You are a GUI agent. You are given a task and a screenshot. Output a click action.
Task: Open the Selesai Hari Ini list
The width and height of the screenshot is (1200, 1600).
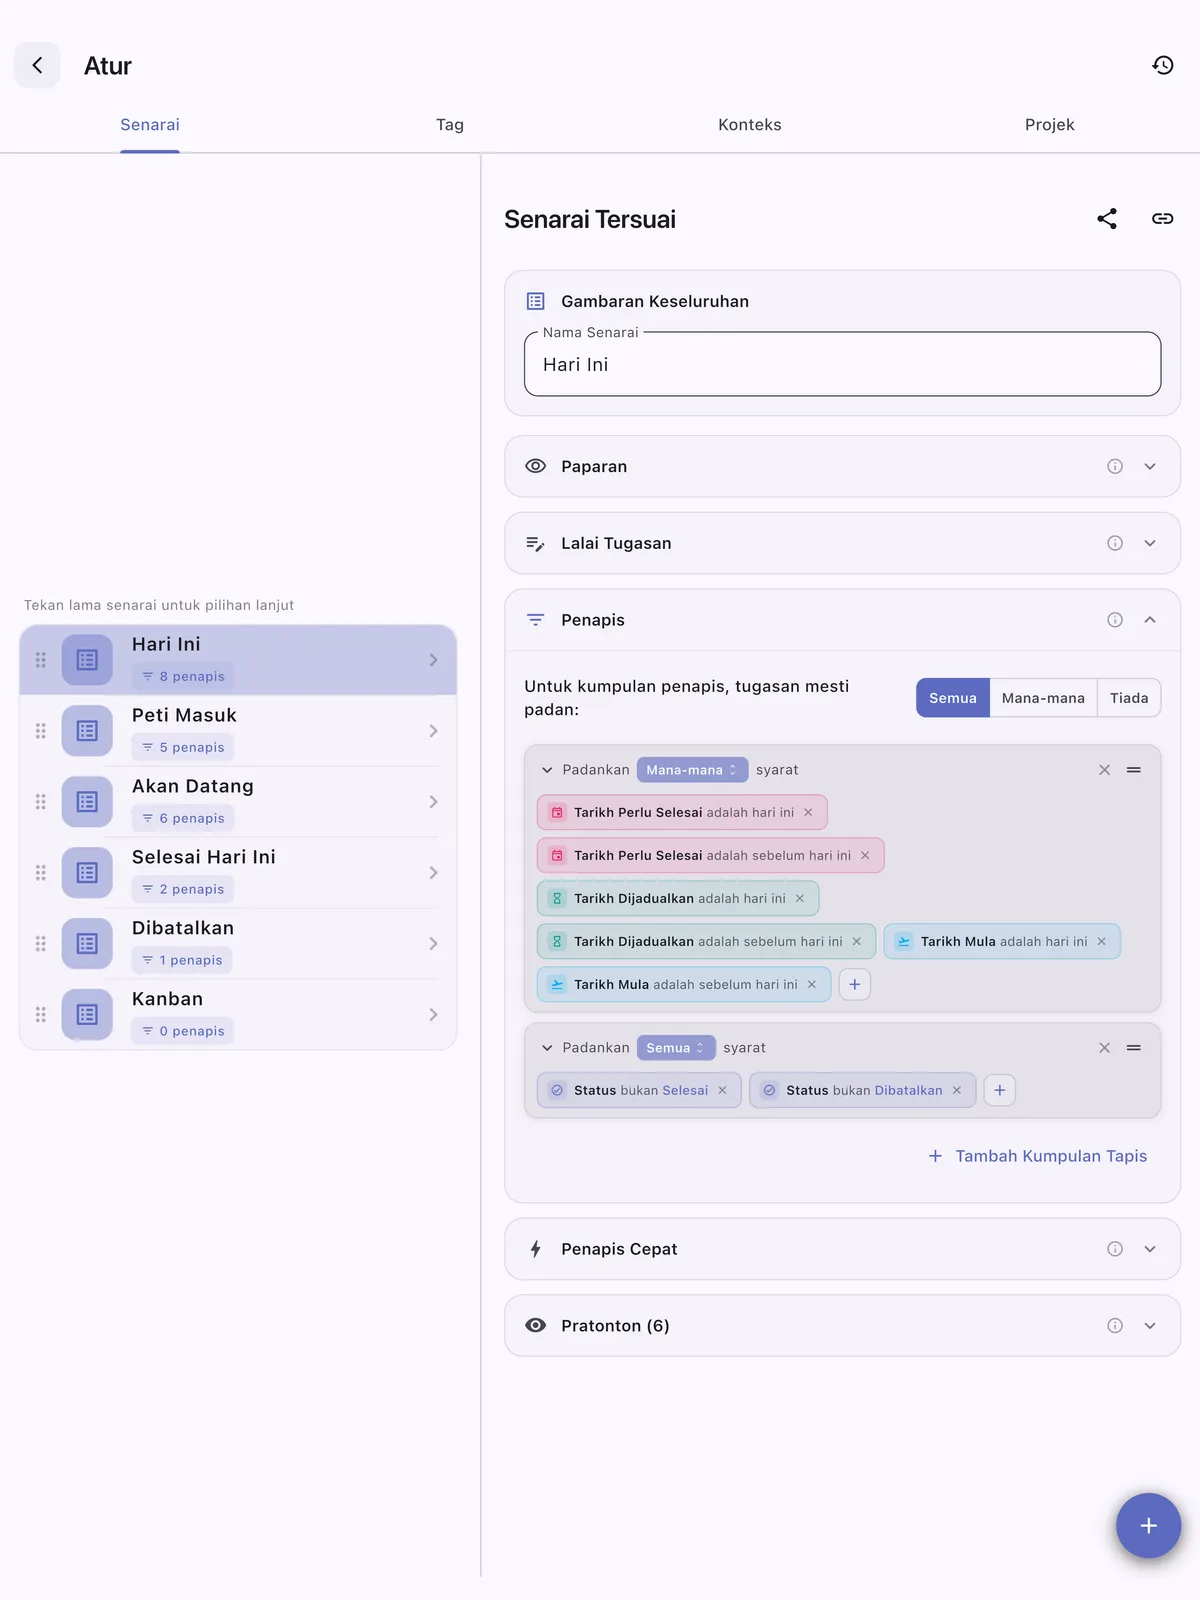238,873
